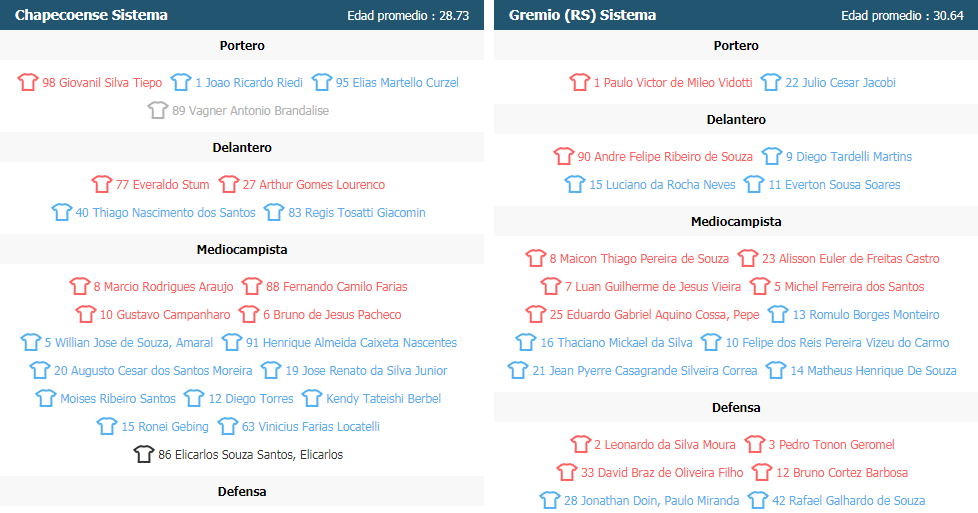
Task: Click the Gremio (RS) Sistema header title
Action: pyautogui.click(x=582, y=15)
